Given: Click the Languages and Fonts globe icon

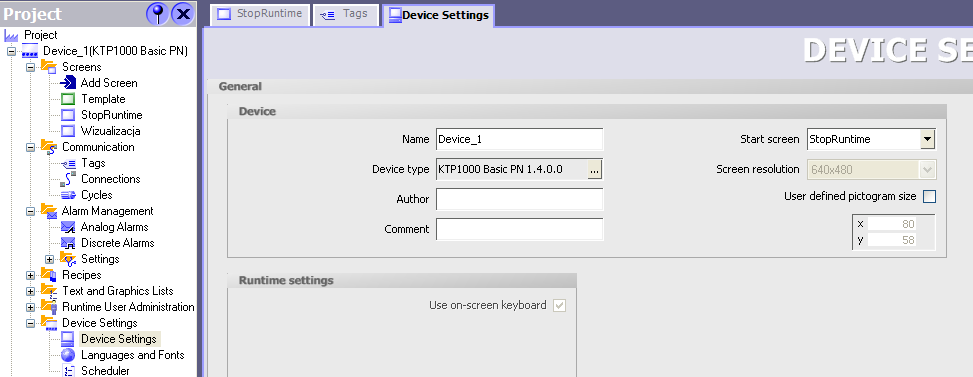Looking at the screenshot, I should coord(68,355).
